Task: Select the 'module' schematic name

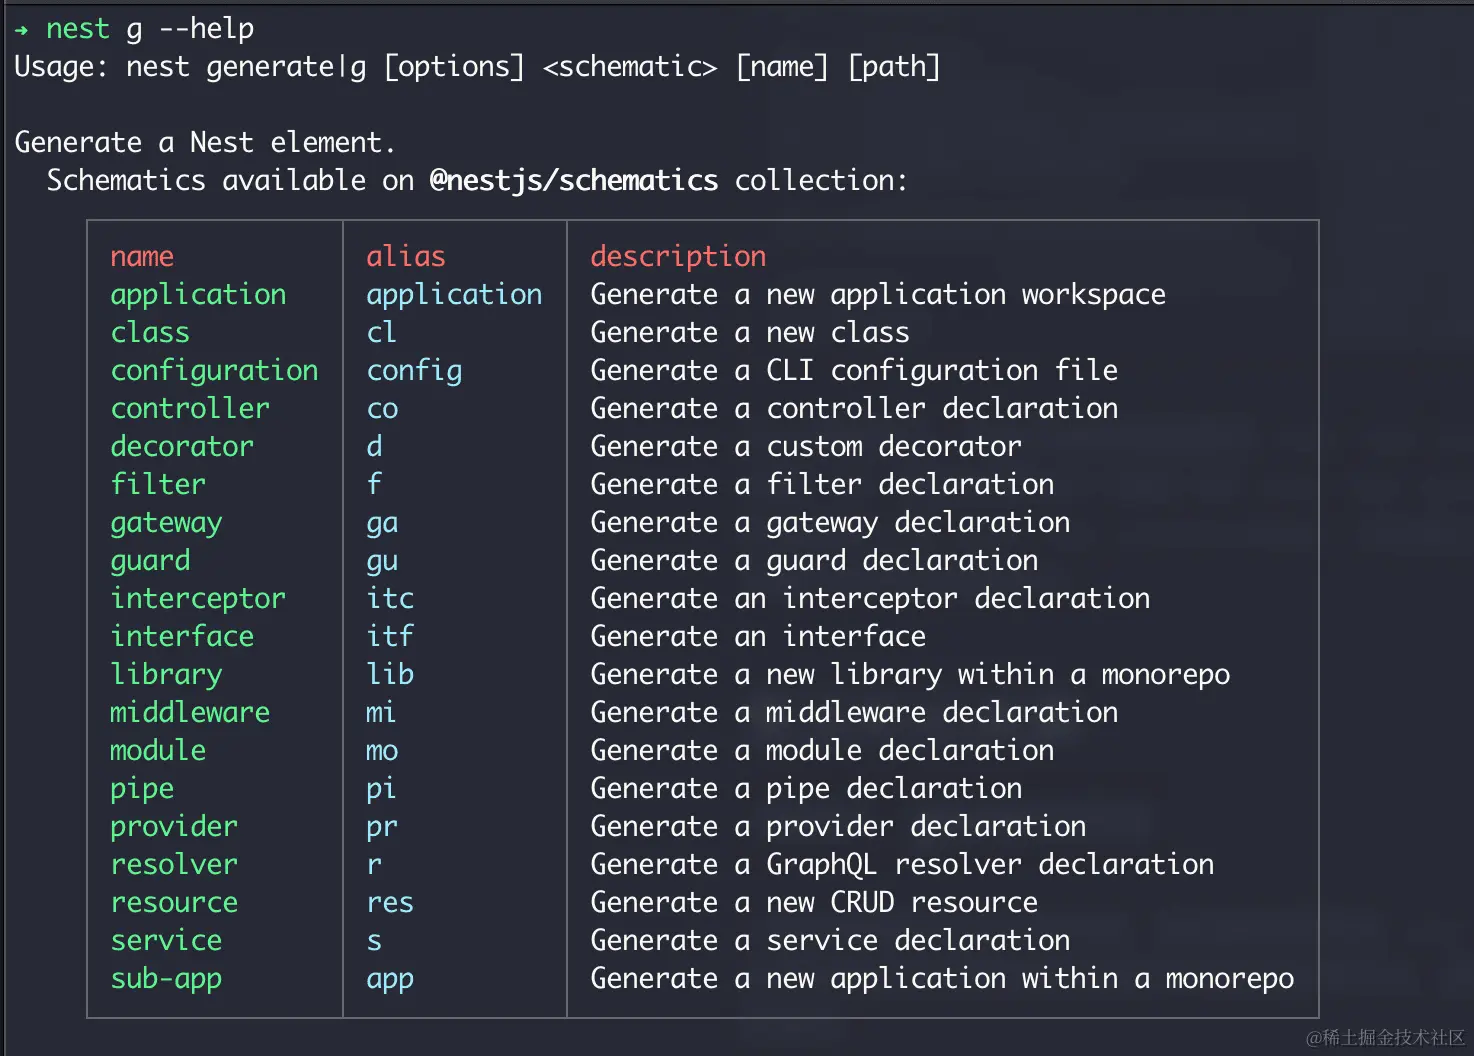Action: (158, 751)
